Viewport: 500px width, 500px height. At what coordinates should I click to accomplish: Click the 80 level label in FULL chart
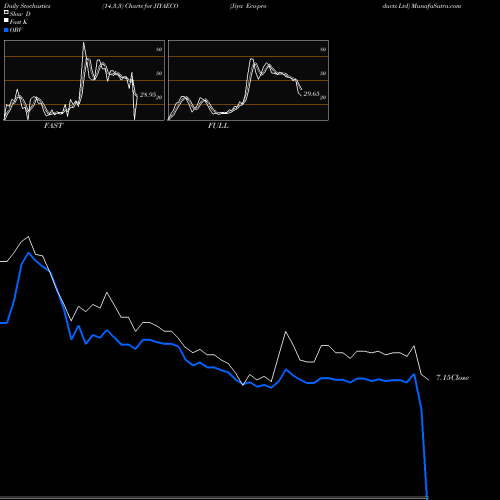pos(323,49)
